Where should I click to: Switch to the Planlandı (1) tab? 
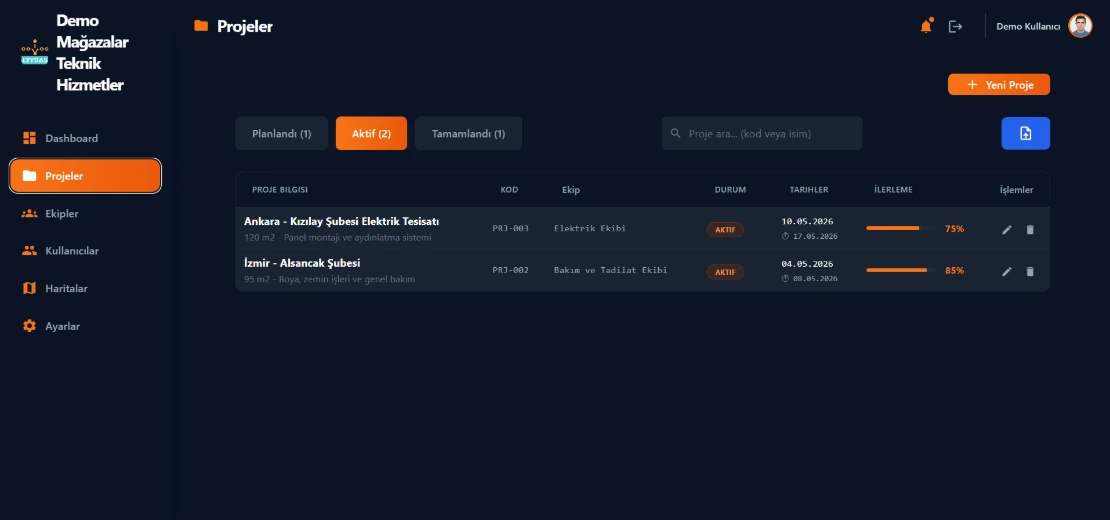(282, 134)
